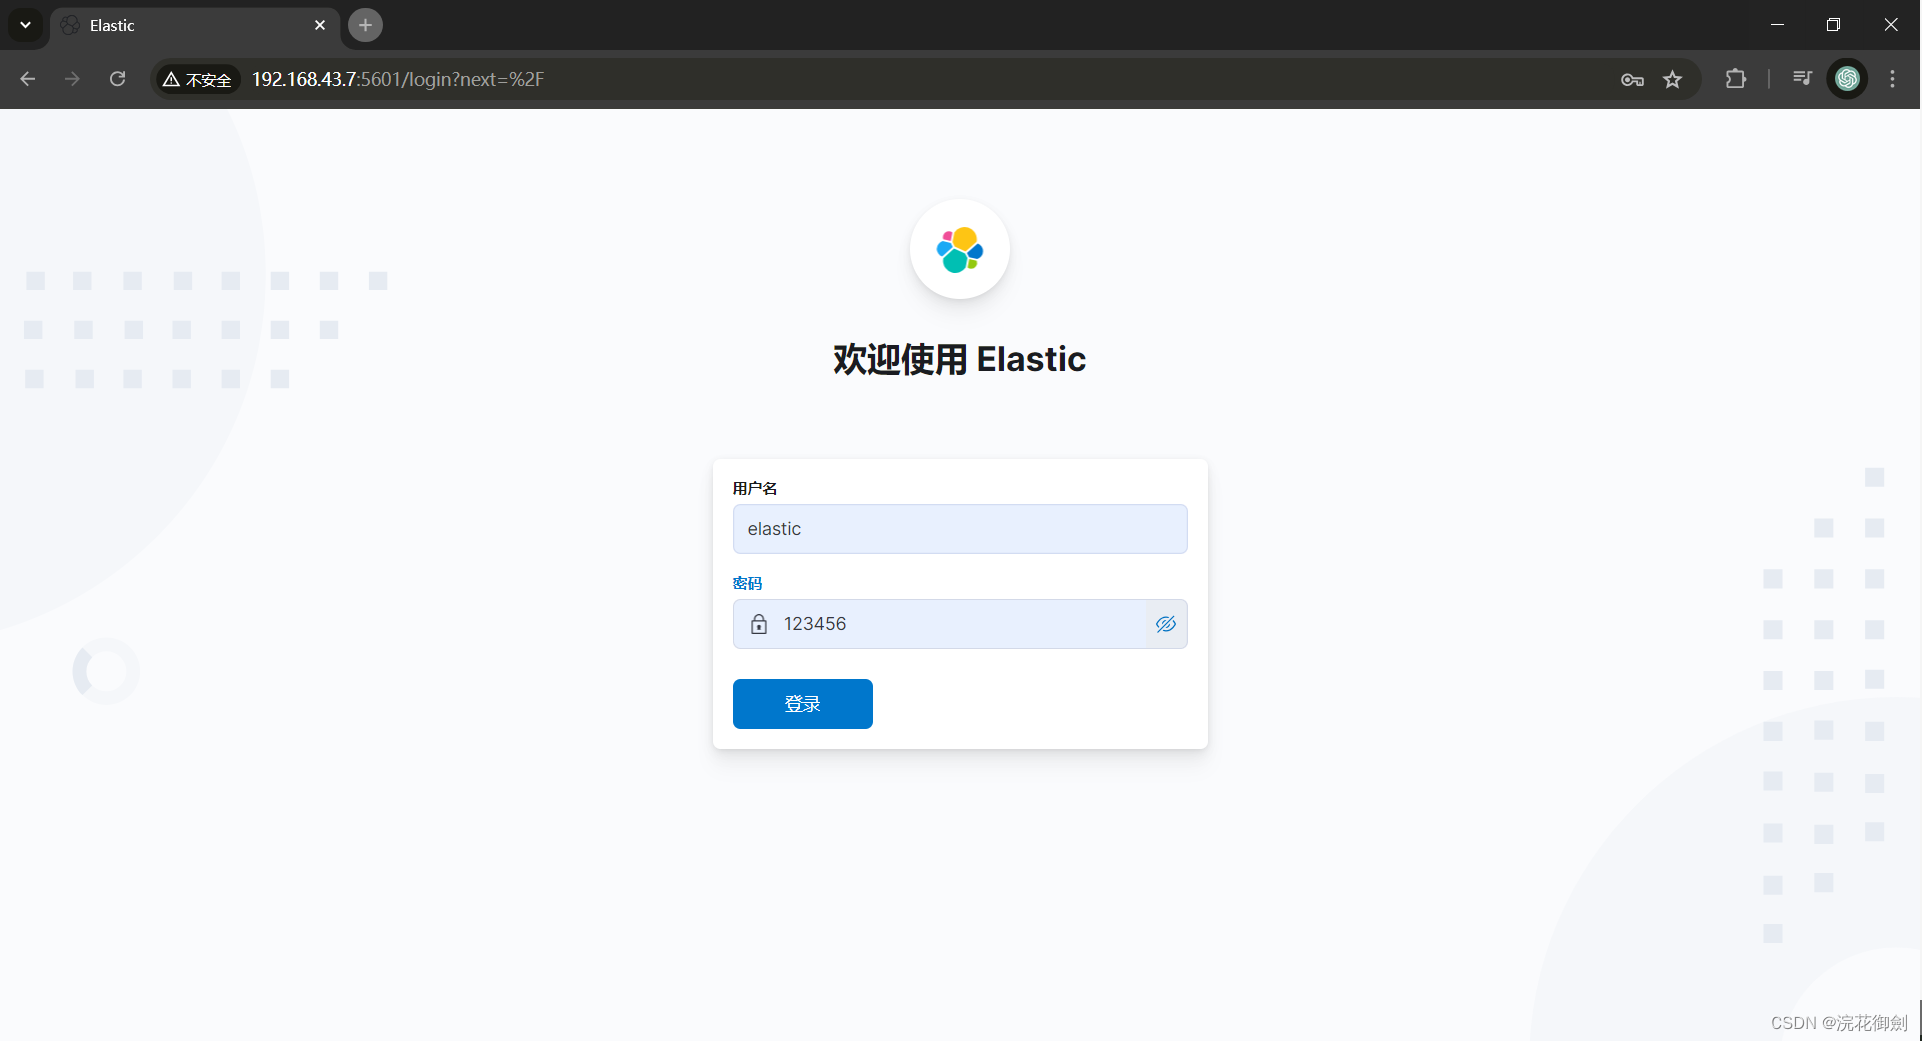The width and height of the screenshot is (1922, 1041).
Task: Open the media controls icon
Action: pos(1802,79)
